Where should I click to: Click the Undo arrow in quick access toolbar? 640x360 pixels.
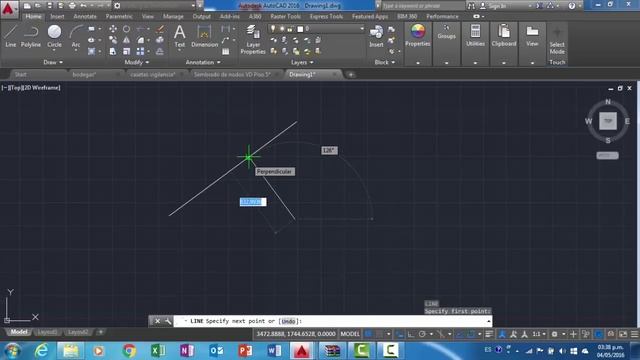tap(83, 6)
